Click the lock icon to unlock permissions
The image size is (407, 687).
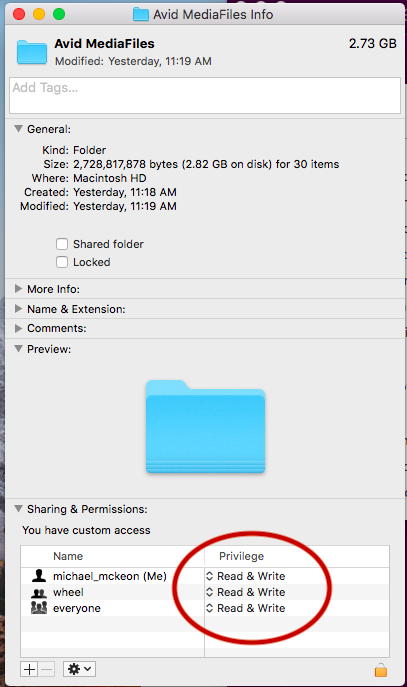click(x=381, y=670)
